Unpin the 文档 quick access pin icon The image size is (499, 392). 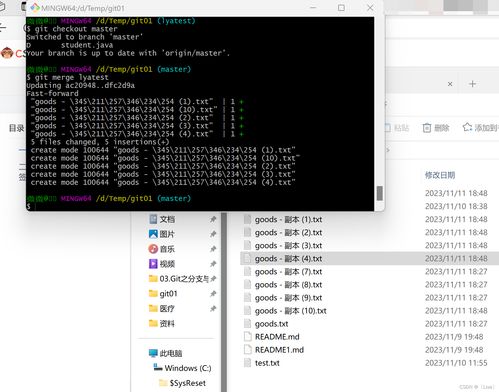pyautogui.click(x=213, y=219)
